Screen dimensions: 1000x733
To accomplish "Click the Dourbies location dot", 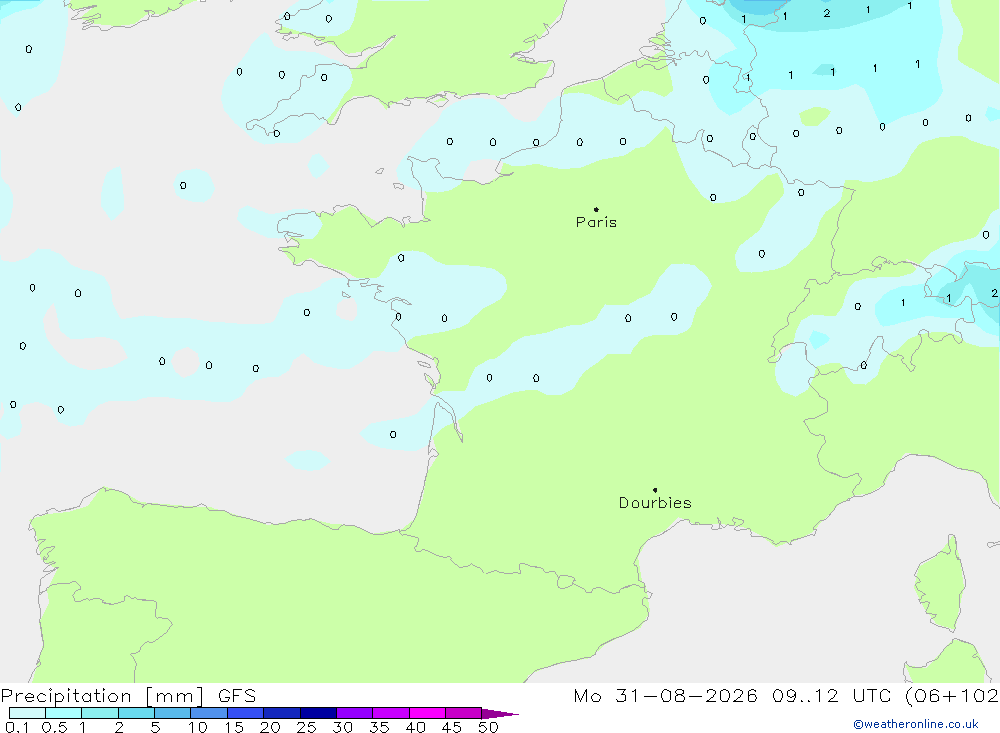I will click(x=655, y=490).
